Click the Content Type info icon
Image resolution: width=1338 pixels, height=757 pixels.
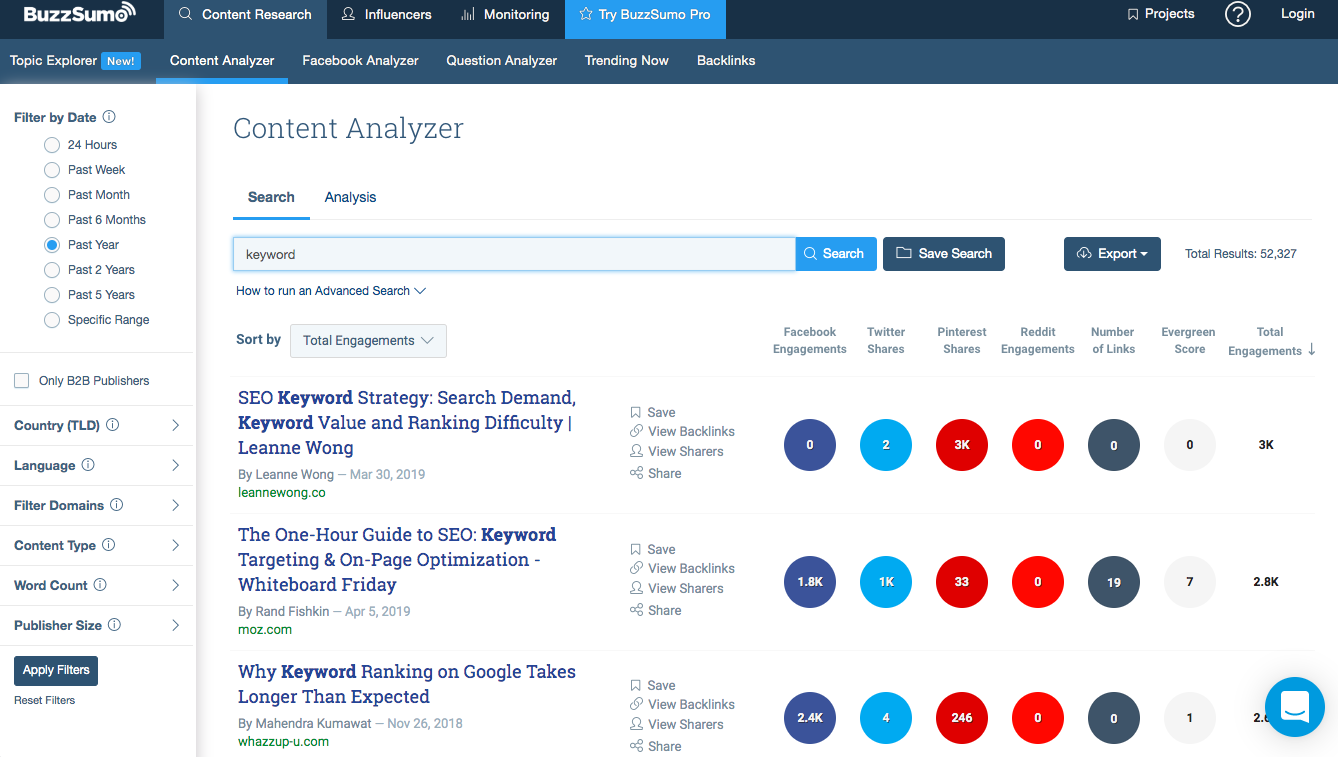pos(108,545)
